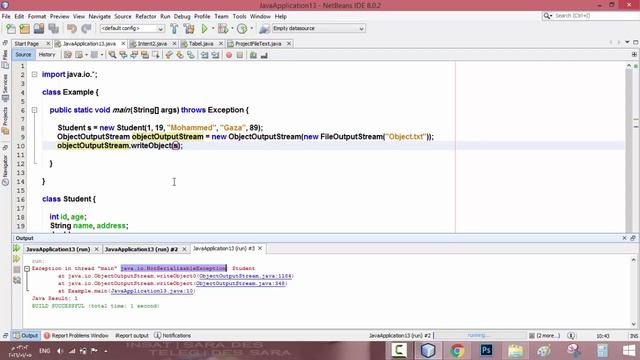This screenshot has width=640, height=360.
Task: Open the Services side panel
Action: [5, 88]
